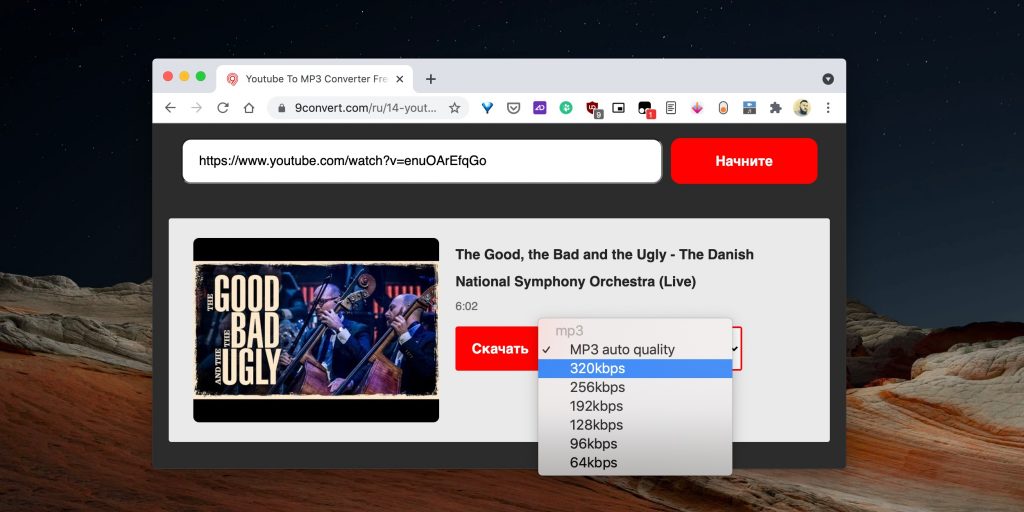Reload the 9convert page

pos(223,108)
